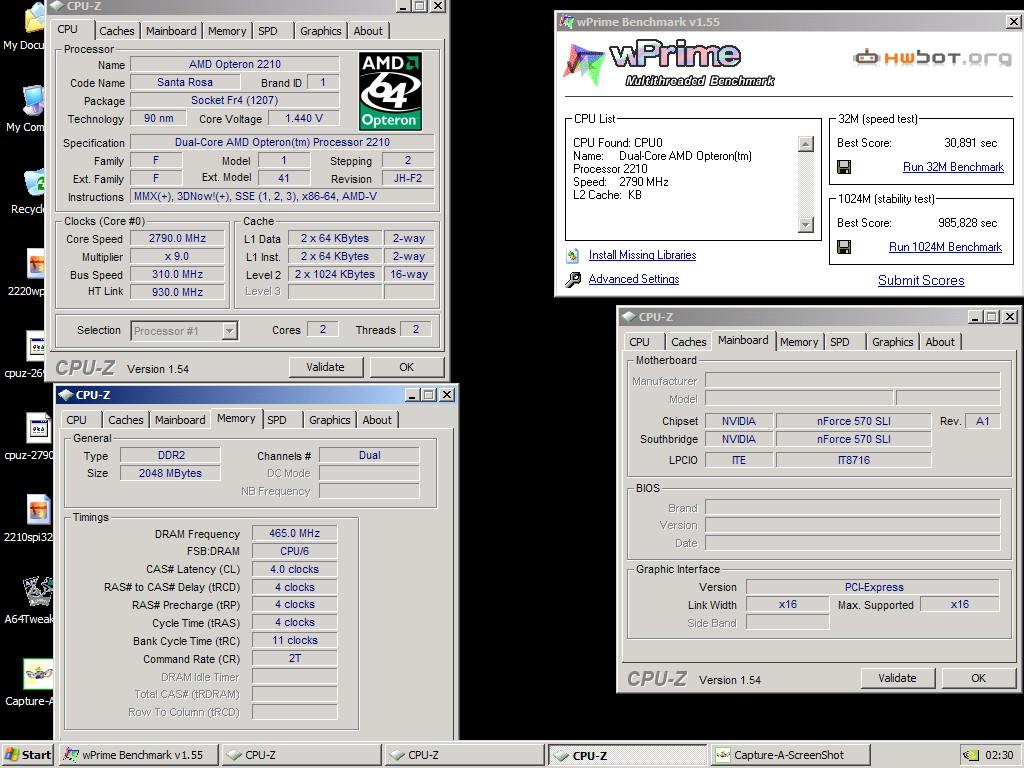Click the Advanced Settings wrench icon
Viewport: 1024px width, 768px height.
point(573,280)
